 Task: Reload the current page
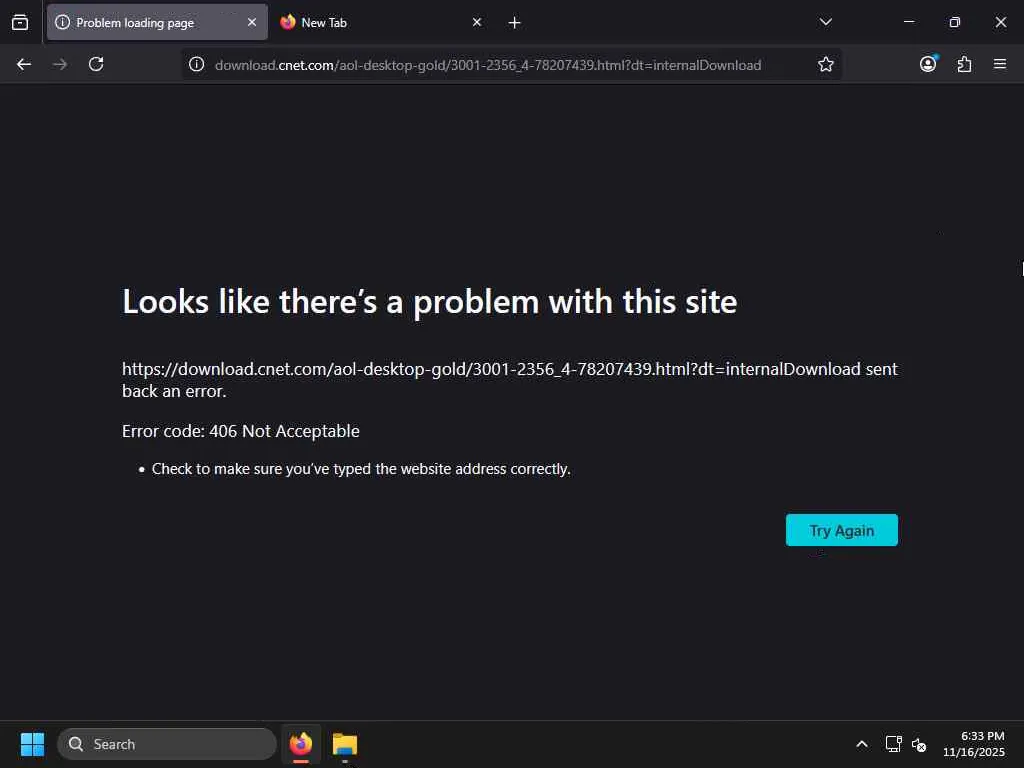[x=96, y=64]
